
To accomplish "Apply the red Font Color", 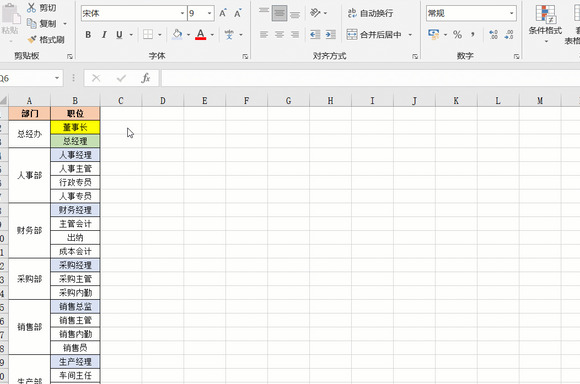I will pyautogui.click(x=200, y=34).
